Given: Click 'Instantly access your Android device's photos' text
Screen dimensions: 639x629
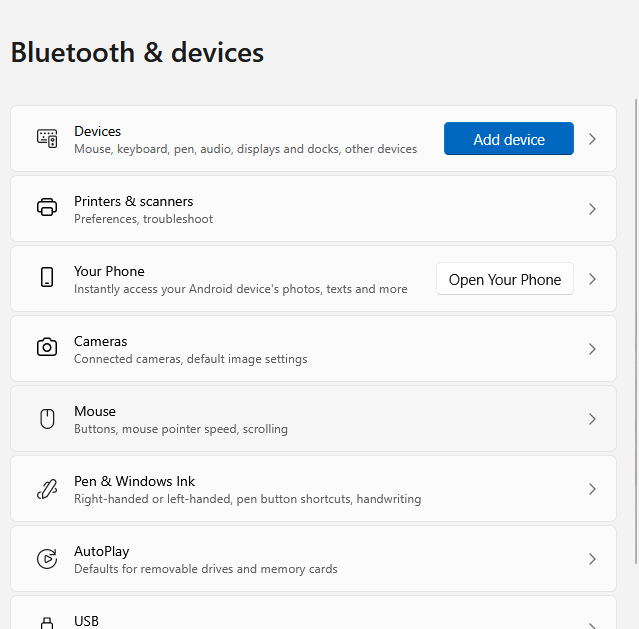Looking at the screenshot, I should 241,289.
